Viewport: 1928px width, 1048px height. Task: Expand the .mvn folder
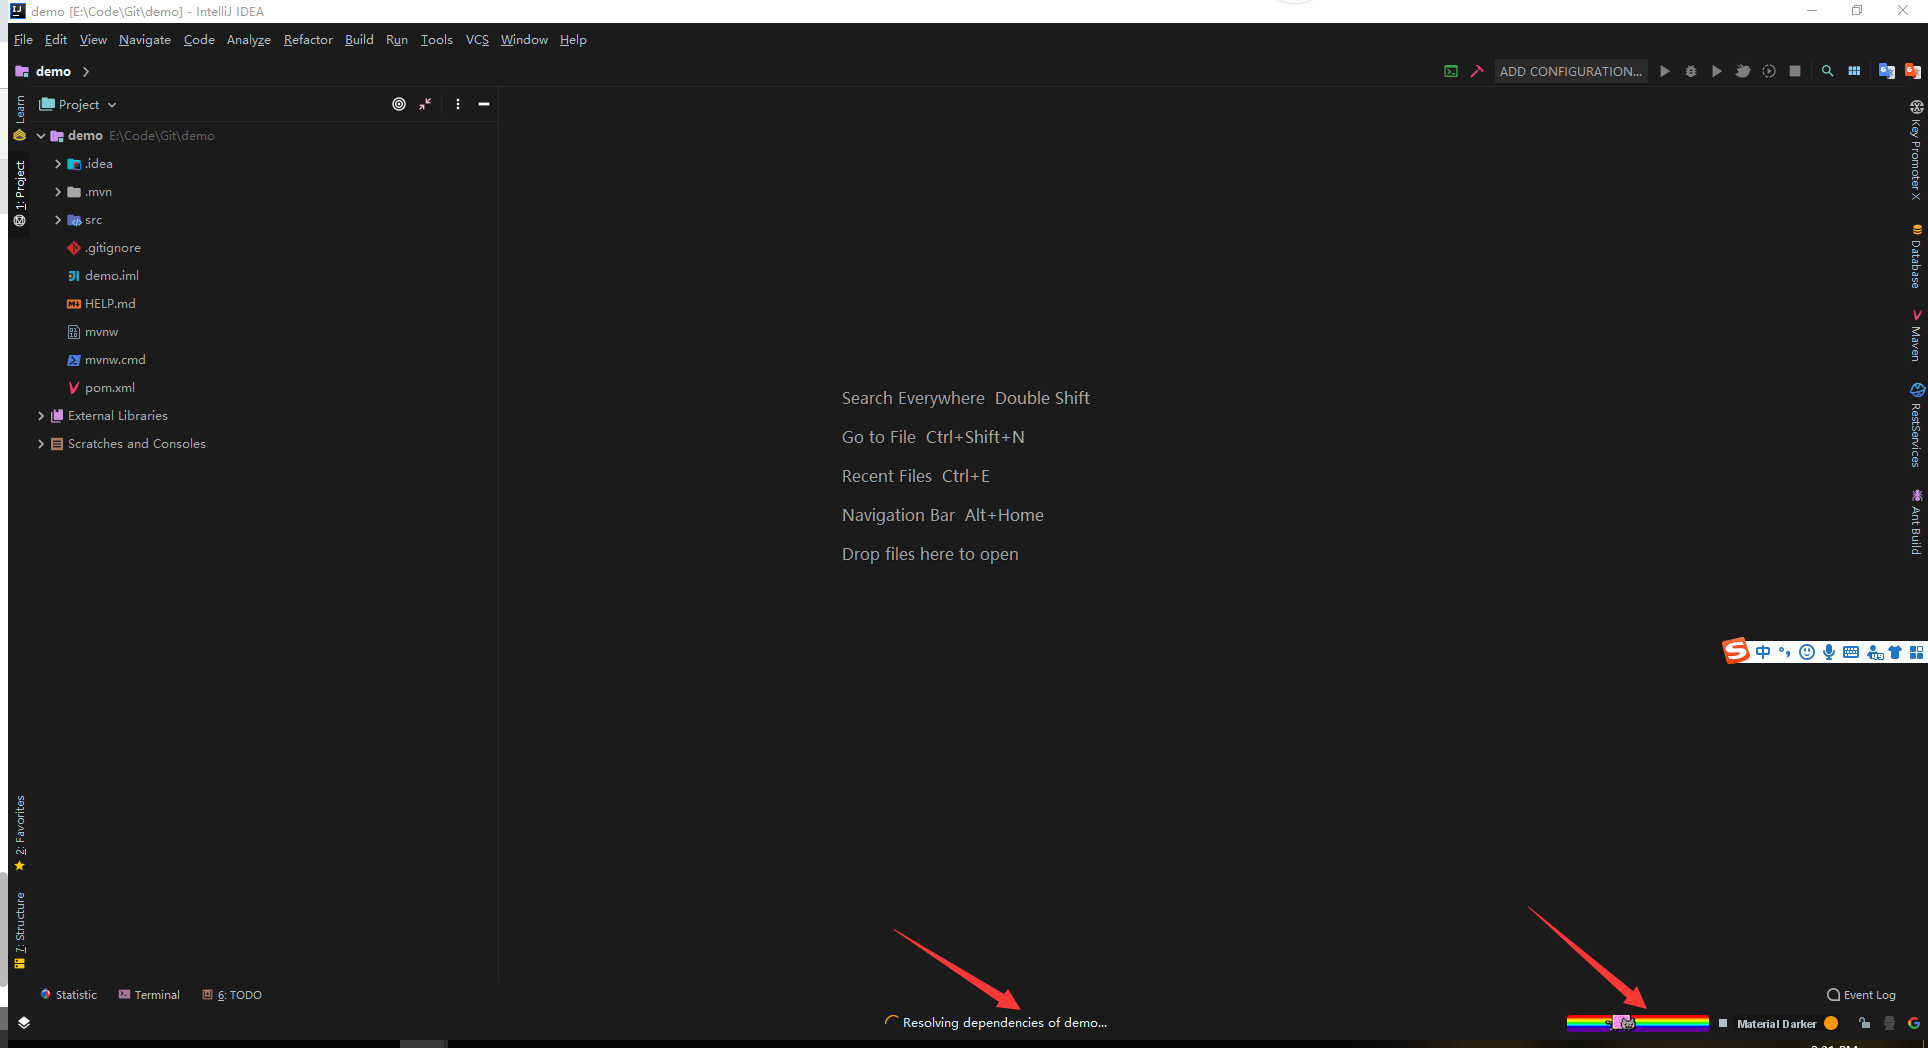pyautogui.click(x=58, y=192)
